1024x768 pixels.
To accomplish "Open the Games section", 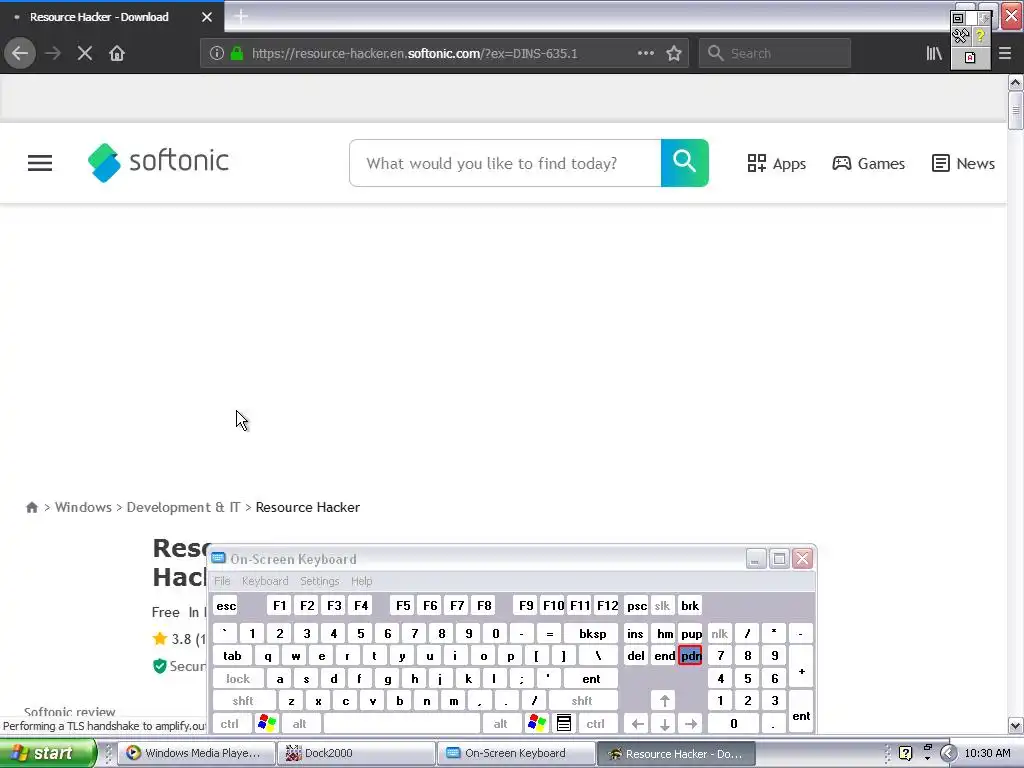I will click(869, 163).
